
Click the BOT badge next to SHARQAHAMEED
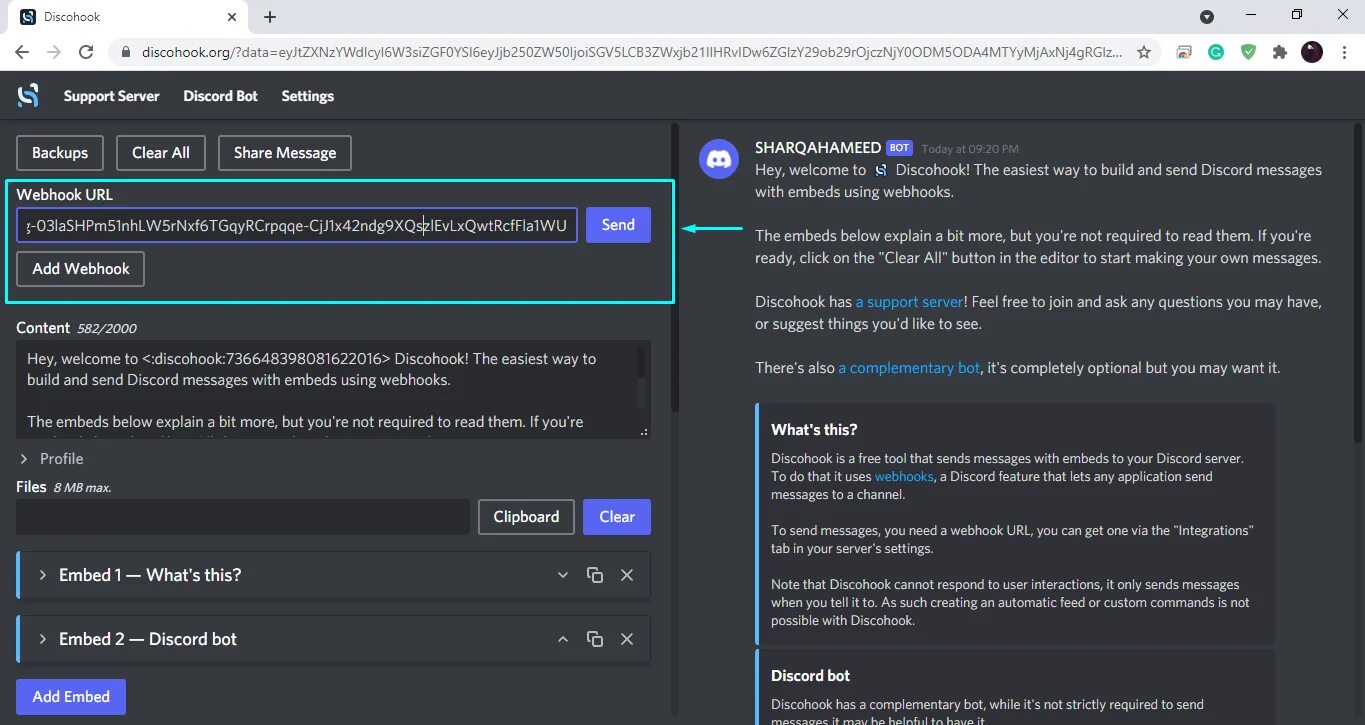[x=899, y=148]
